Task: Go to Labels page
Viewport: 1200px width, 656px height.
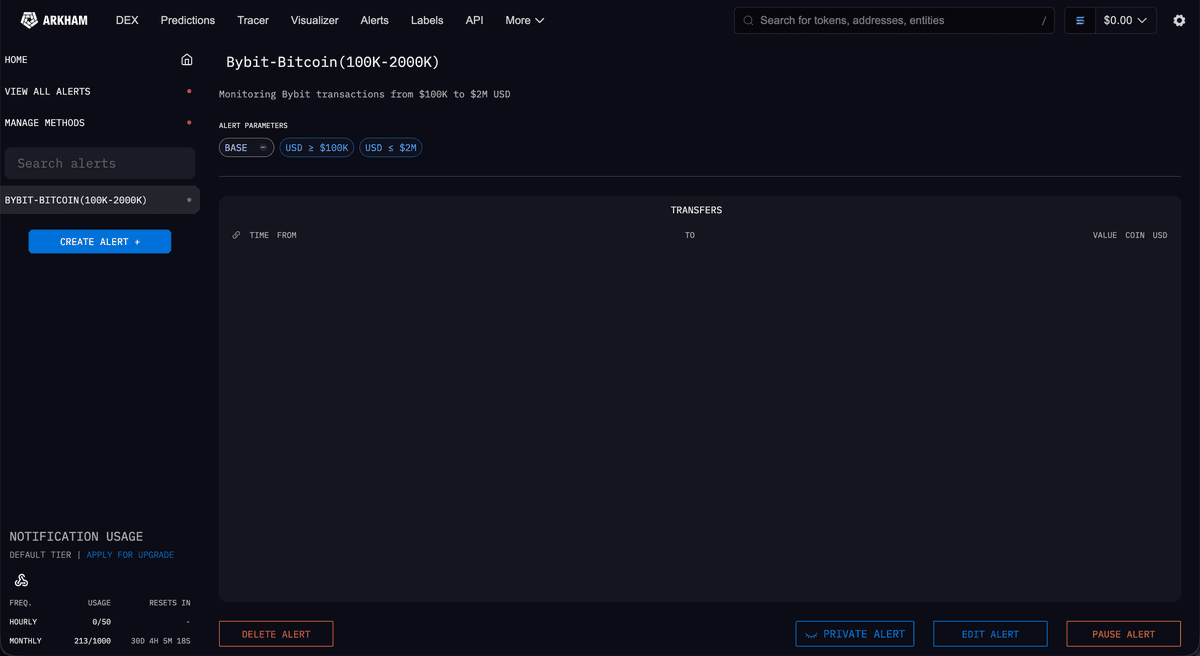Action: (427, 20)
